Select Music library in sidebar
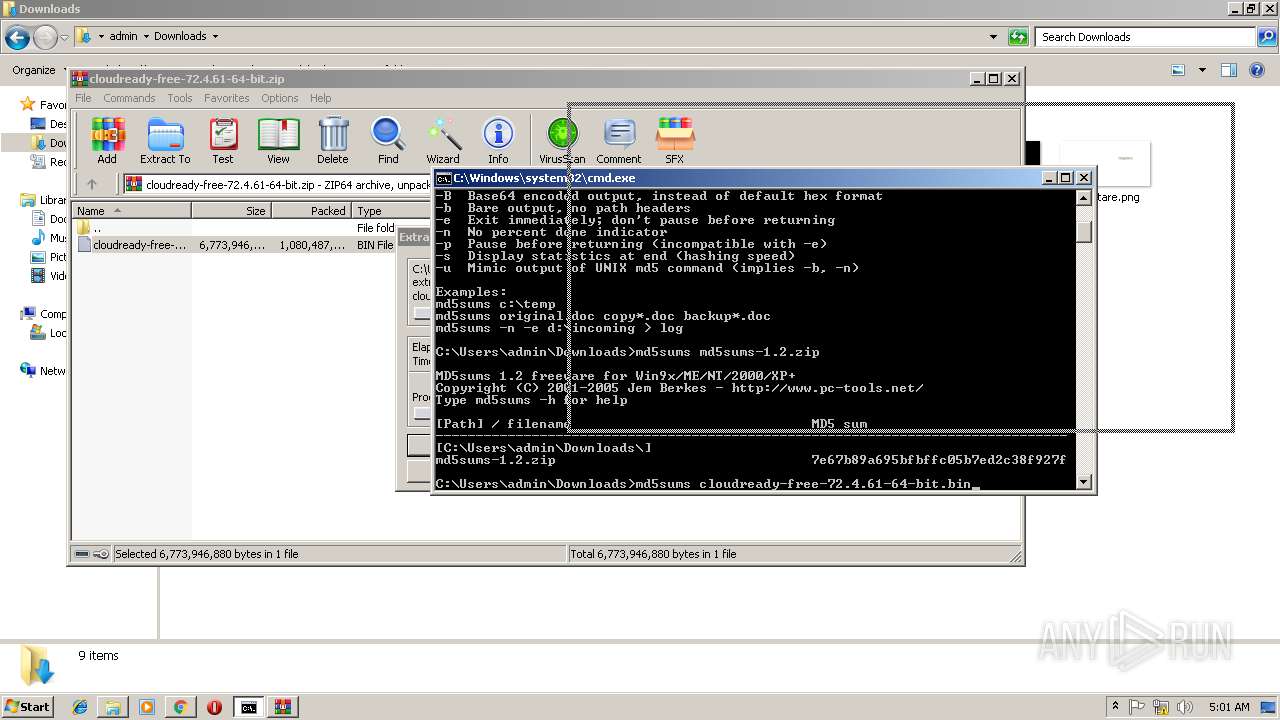 (x=49, y=238)
